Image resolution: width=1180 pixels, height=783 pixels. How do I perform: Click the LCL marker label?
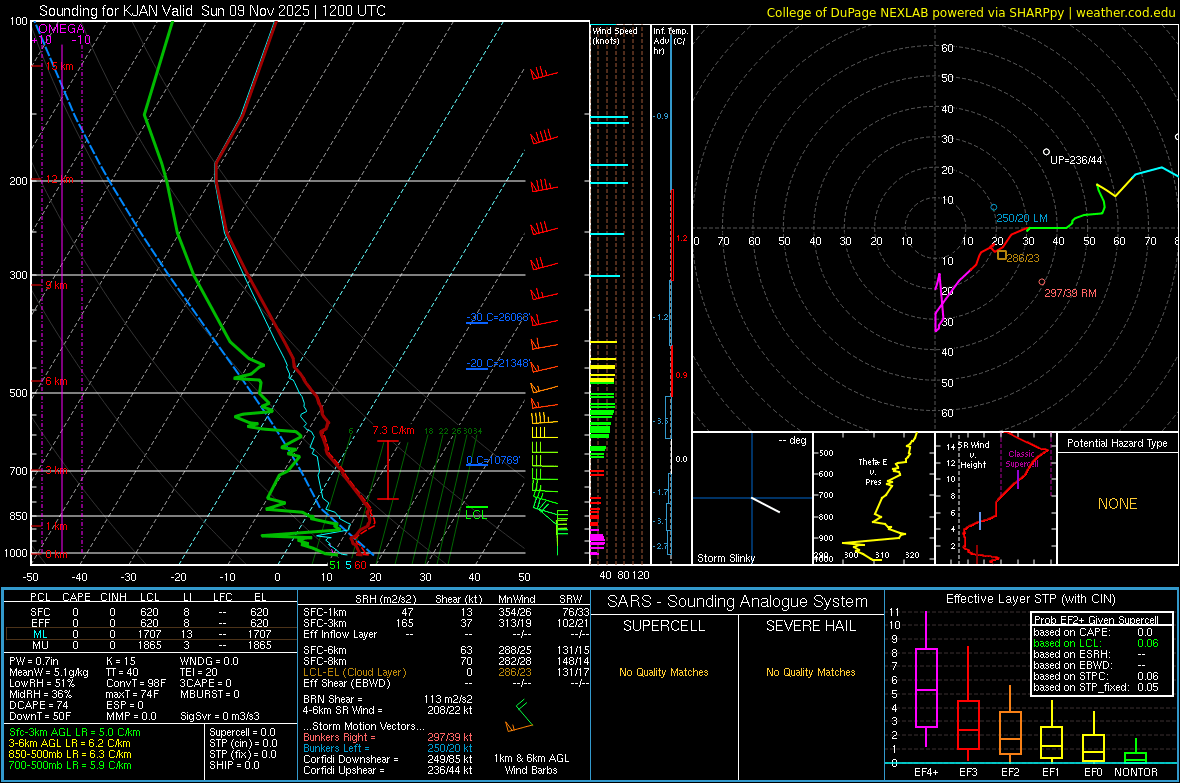click(476, 515)
